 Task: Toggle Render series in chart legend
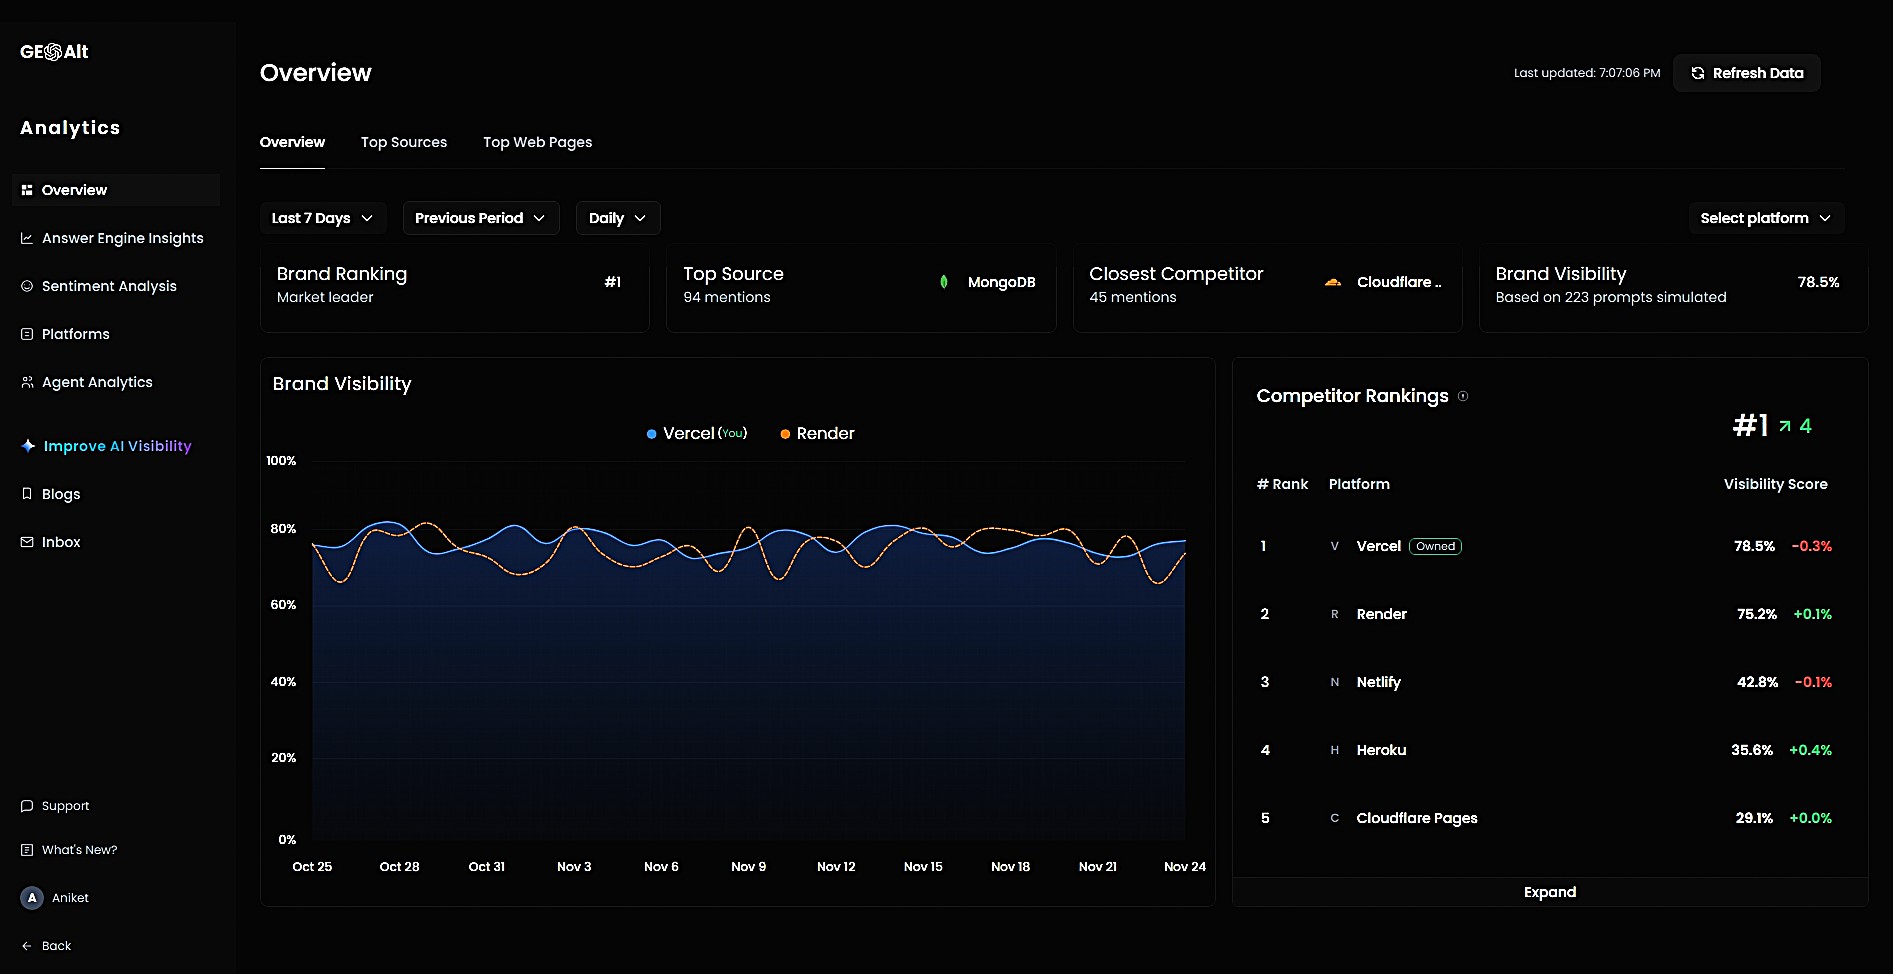(817, 433)
